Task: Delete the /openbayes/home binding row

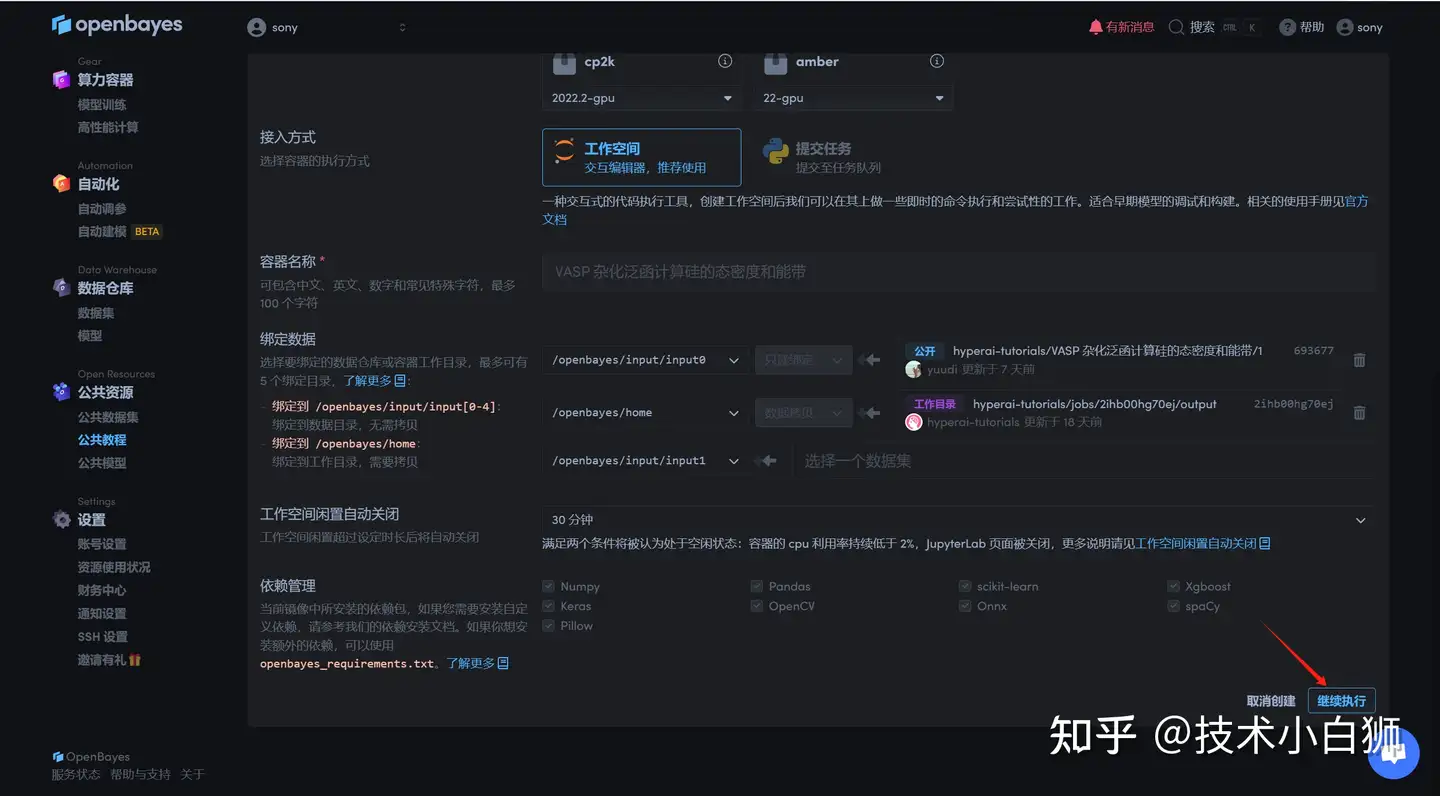Action: (1359, 412)
